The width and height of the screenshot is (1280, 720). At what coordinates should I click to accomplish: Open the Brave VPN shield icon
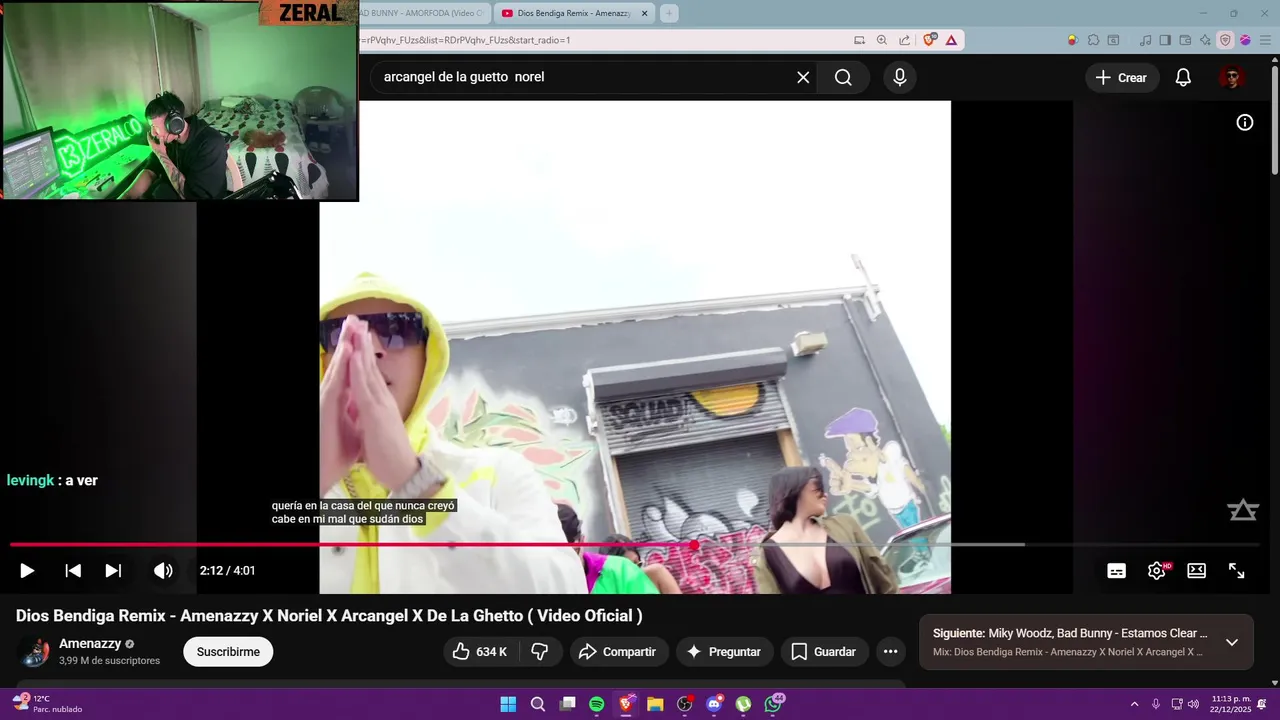click(1225, 40)
